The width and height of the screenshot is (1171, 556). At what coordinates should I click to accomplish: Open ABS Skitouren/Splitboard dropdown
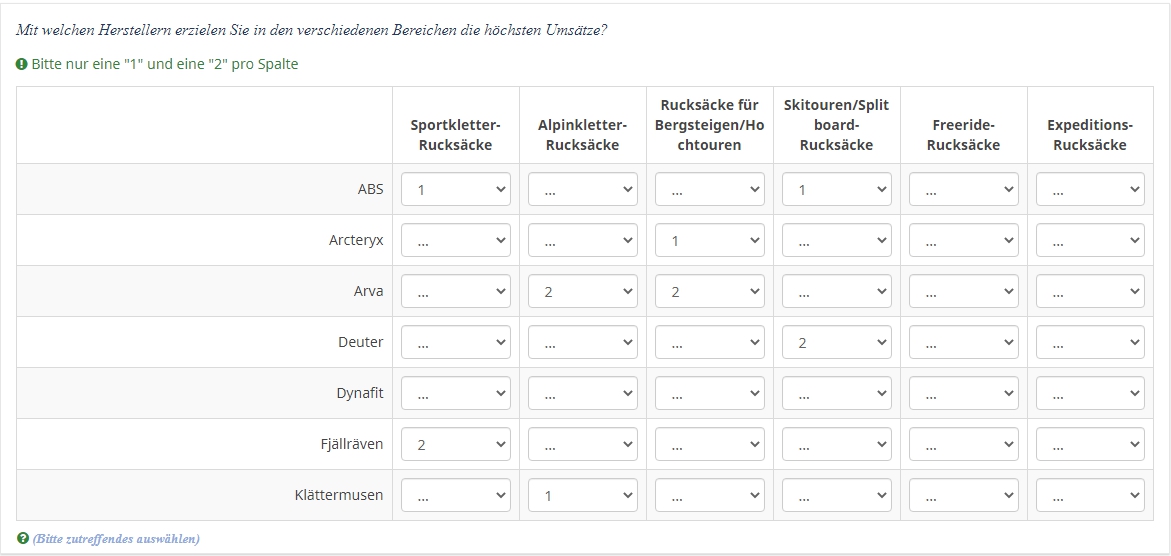coord(836,189)
